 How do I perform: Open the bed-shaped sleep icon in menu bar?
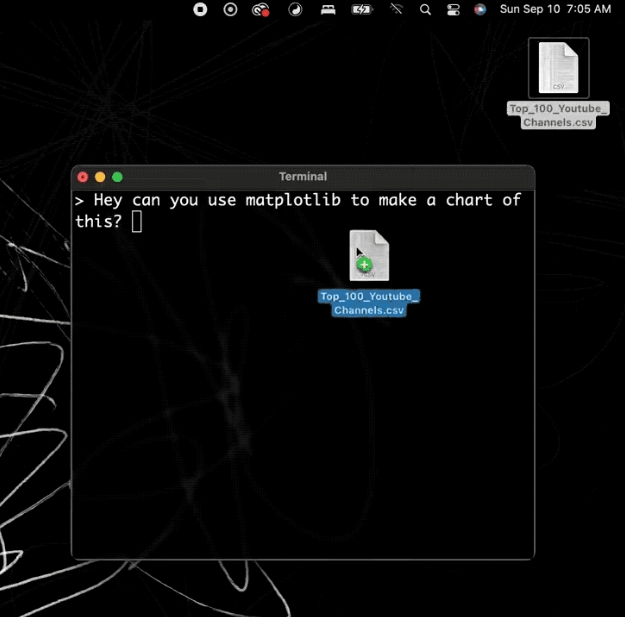click(x=327, y=9)
